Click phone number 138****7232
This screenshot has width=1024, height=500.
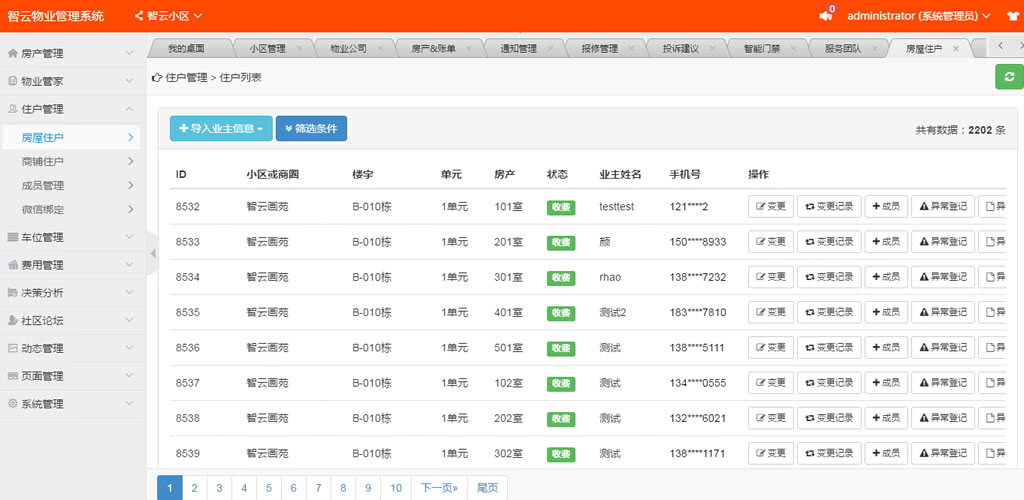(x=697, y=277)
